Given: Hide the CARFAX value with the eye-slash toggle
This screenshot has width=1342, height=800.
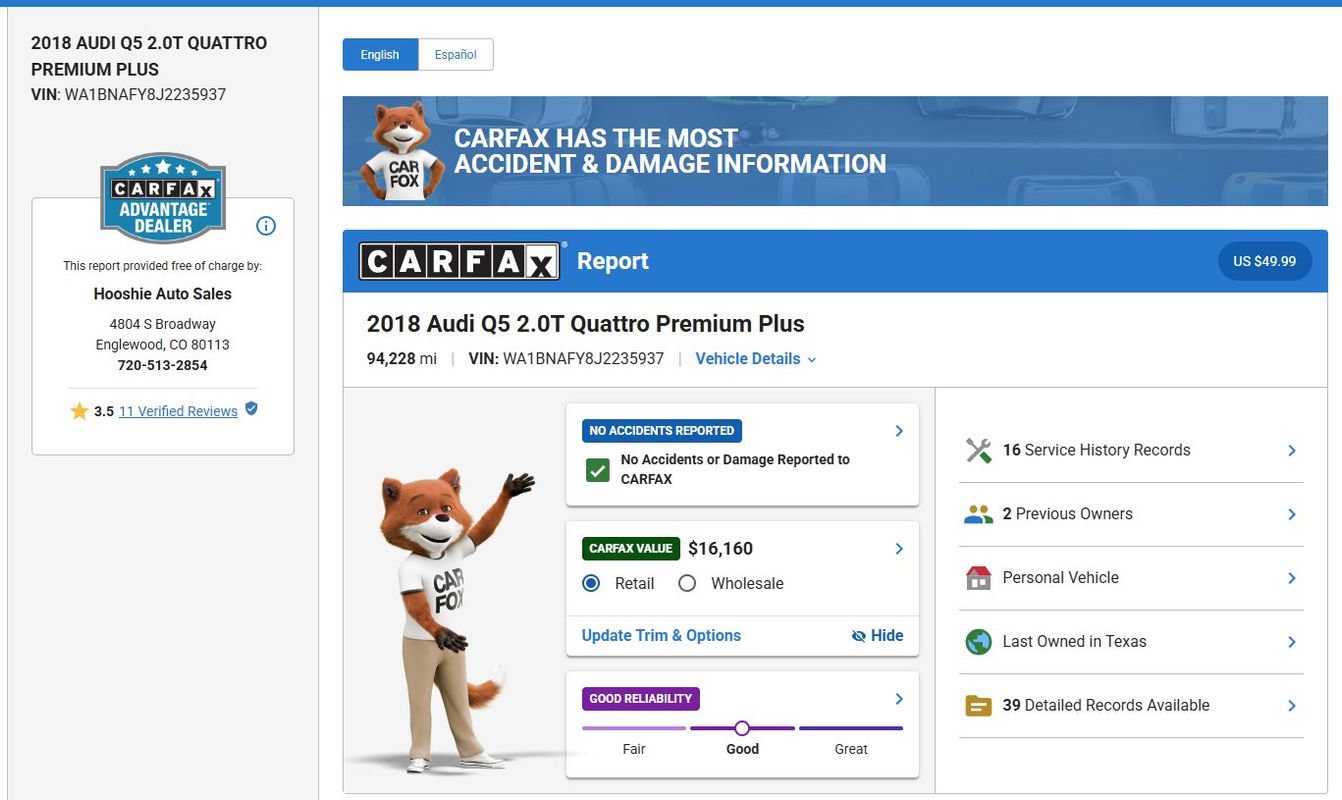Looking at the screenshot, I should [x=877, y=635].
